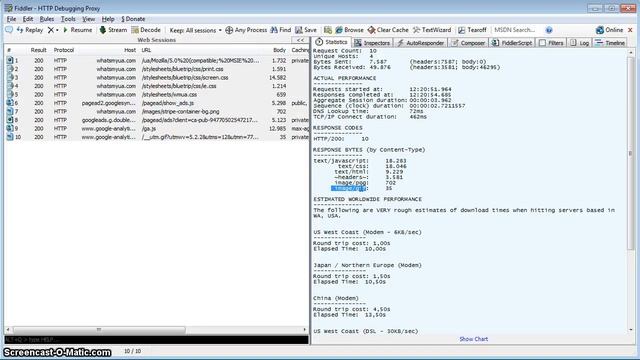Switch to the AutoResponder tab

tap(420, 42)
